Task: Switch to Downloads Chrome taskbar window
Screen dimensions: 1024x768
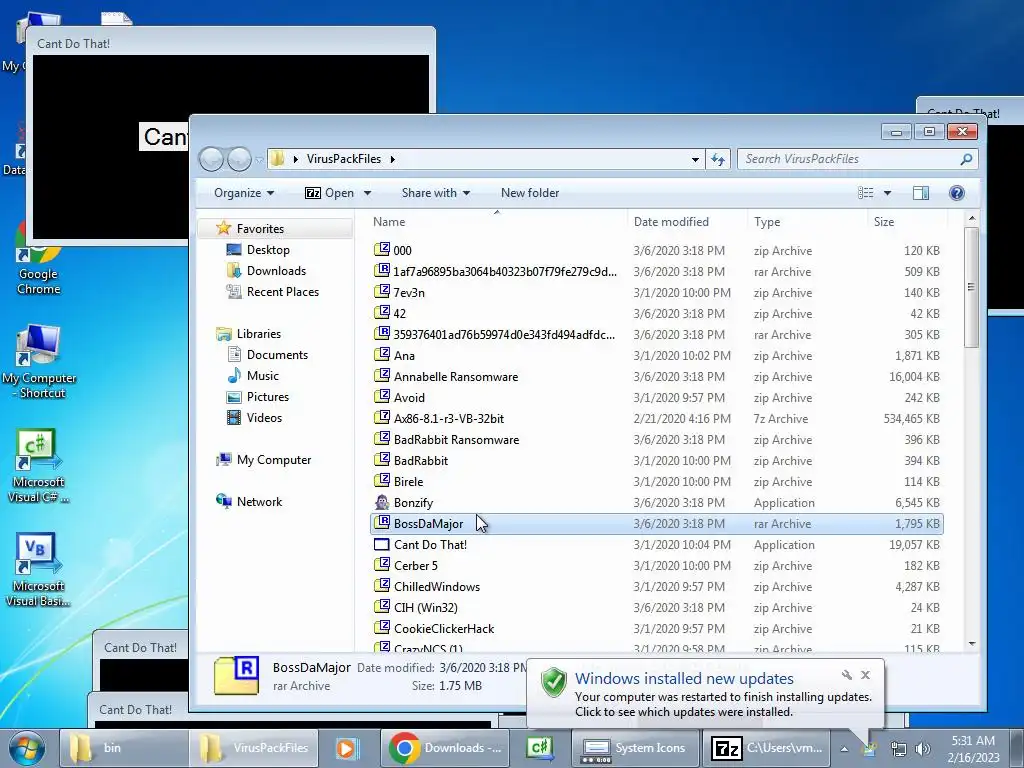Action: coord(444,748)
